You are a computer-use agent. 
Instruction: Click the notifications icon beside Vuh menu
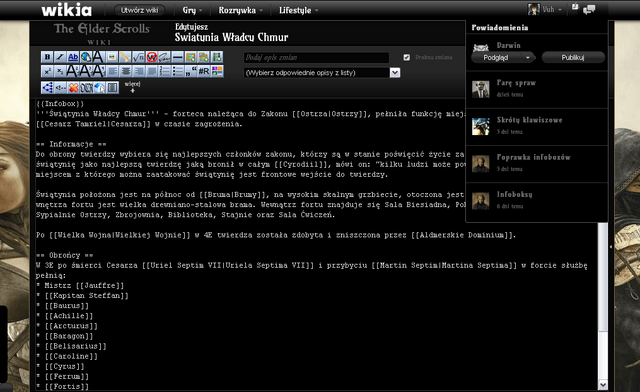(575, 7)
